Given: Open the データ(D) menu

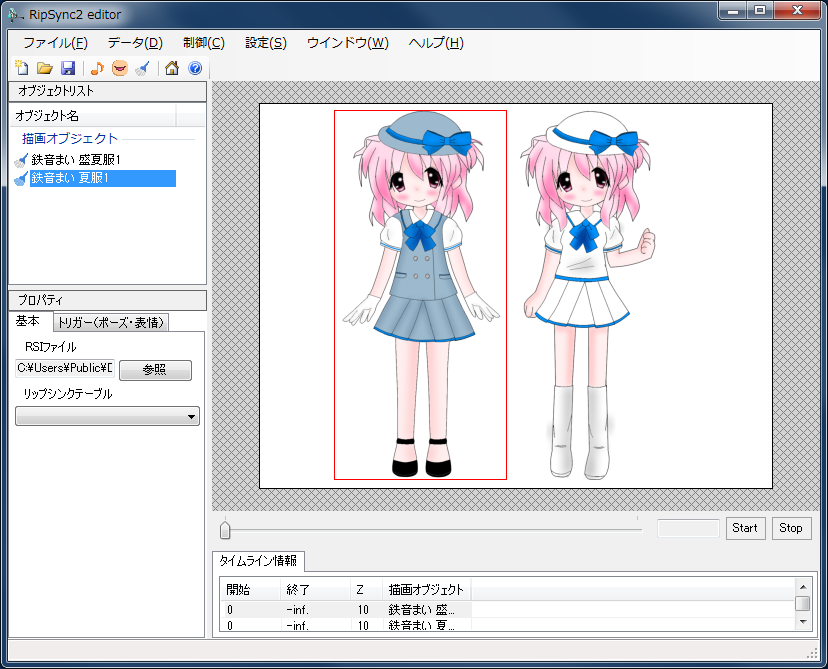Looking at the screenshot, I should [135, 43].
